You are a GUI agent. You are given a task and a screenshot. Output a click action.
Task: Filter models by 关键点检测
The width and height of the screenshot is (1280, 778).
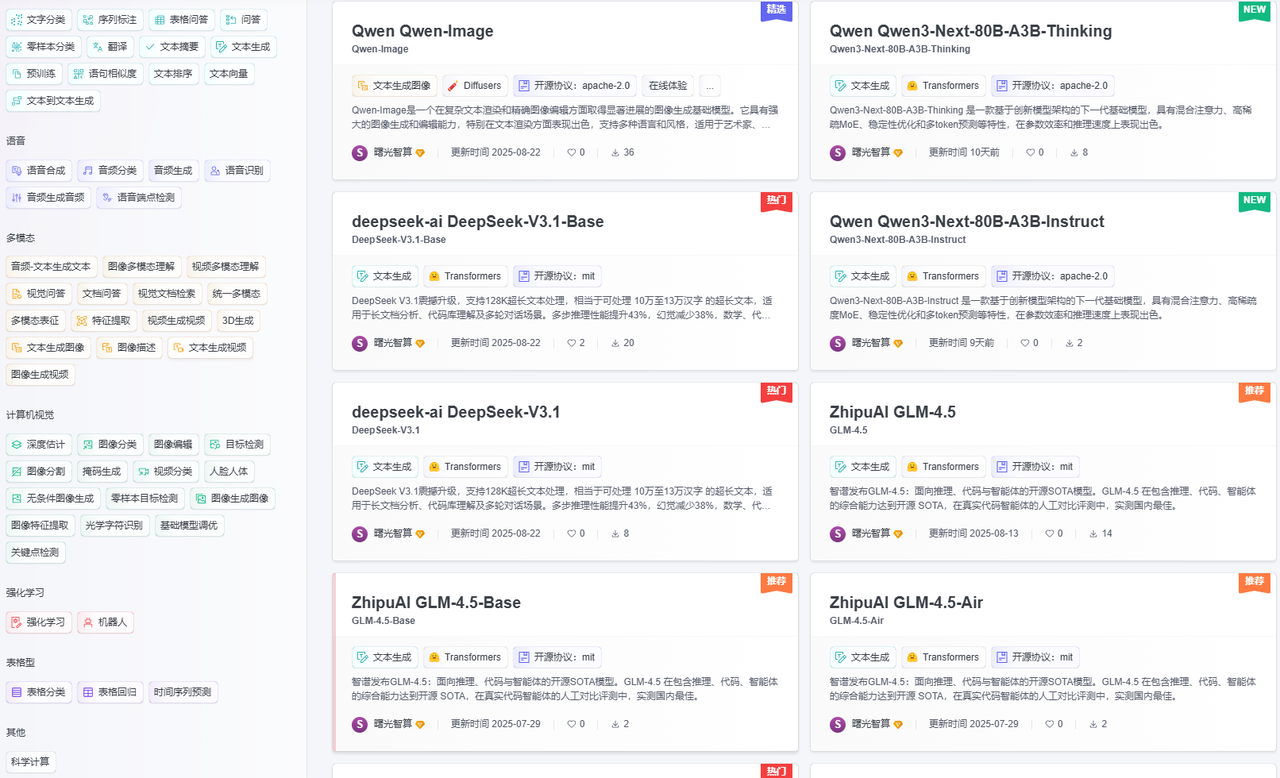[34, 552]
